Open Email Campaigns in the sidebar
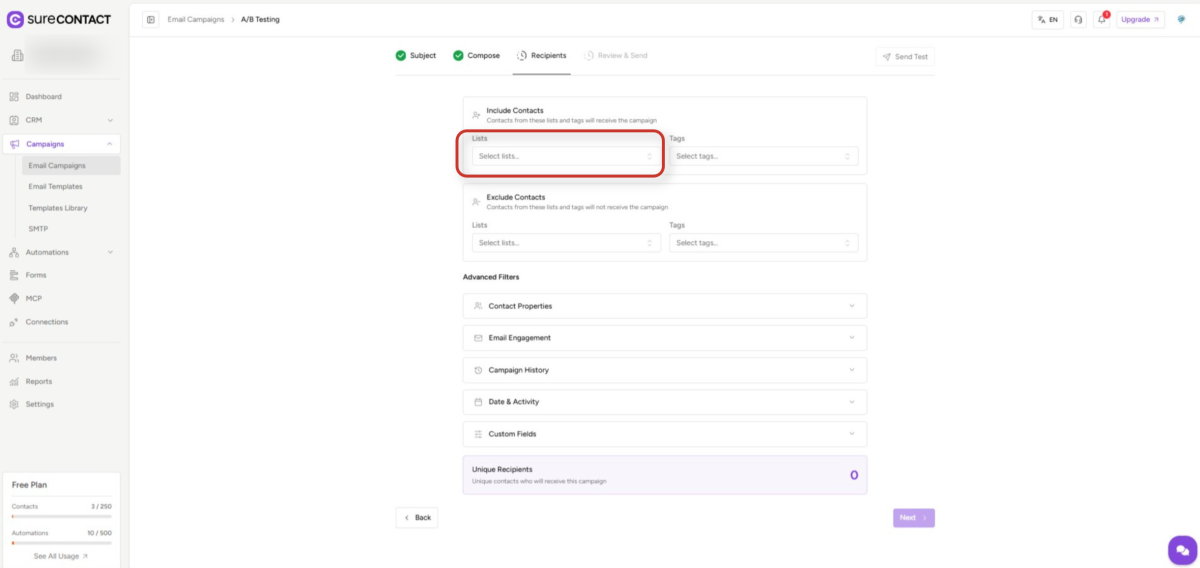1200x568 pixels. click(x=71, y=165)
